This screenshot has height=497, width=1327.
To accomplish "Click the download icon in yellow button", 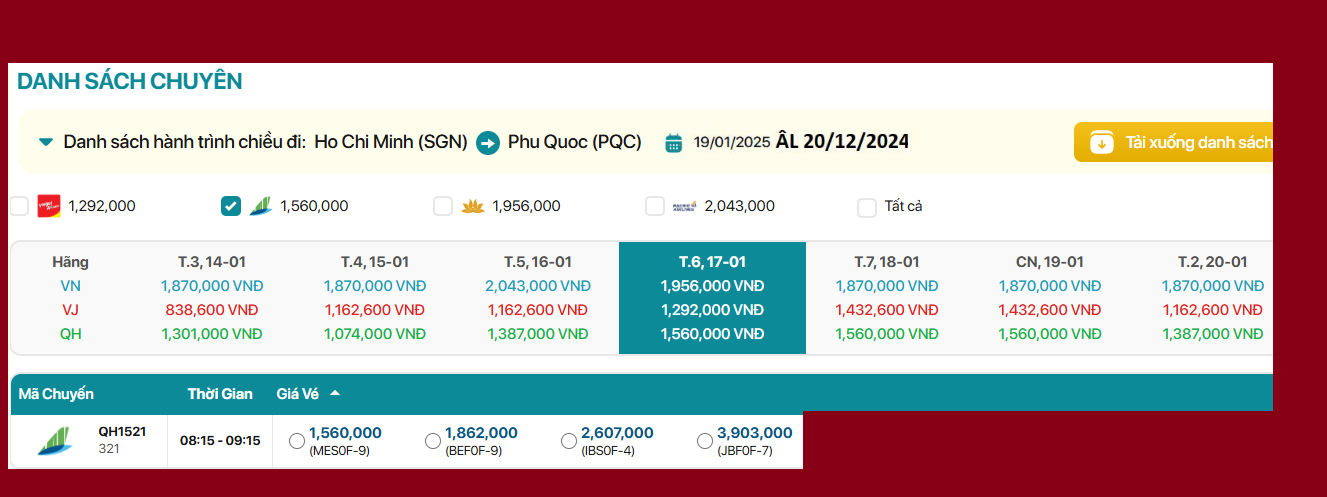I will point(1101,142).
